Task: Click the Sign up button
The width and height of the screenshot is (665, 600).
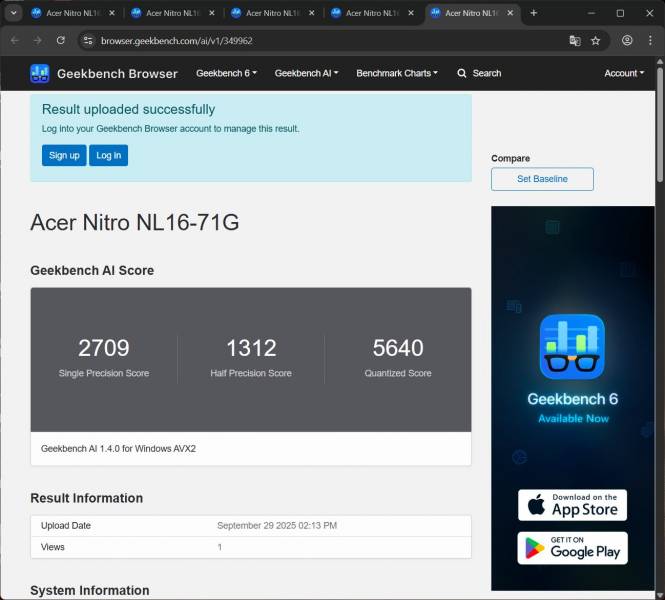Action: tap(64, 155)
